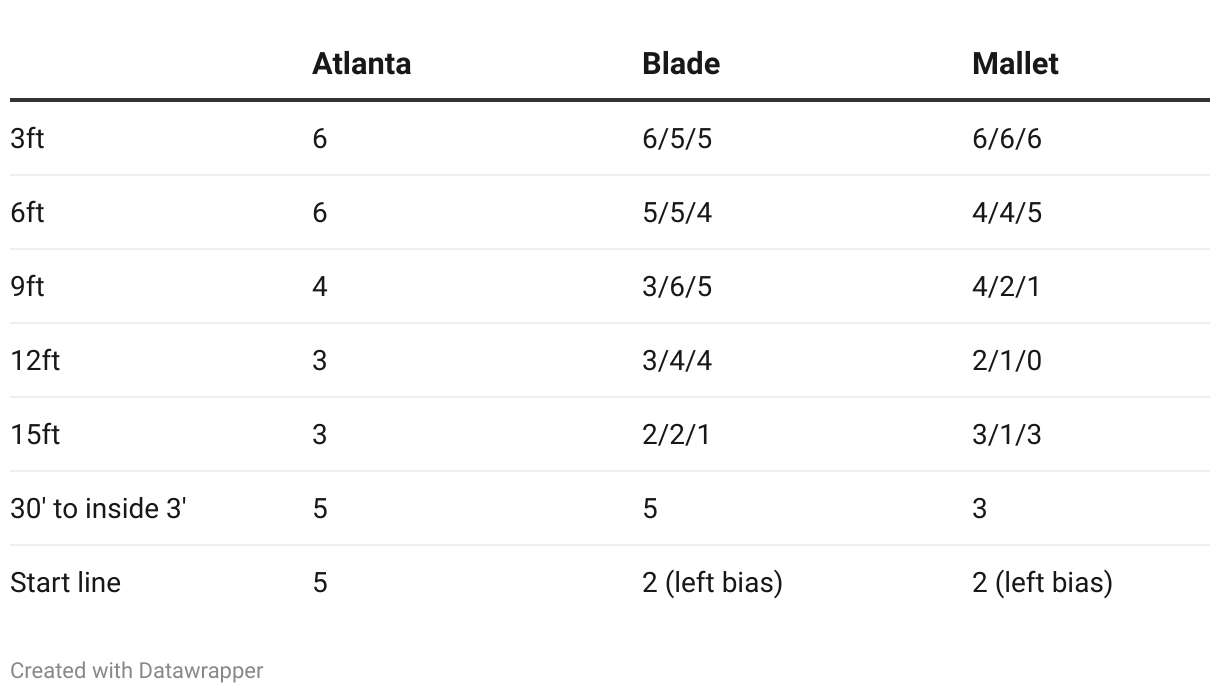Select the 3ft row label
Screen dimensions: 1220x694
(x=27, y=138)
